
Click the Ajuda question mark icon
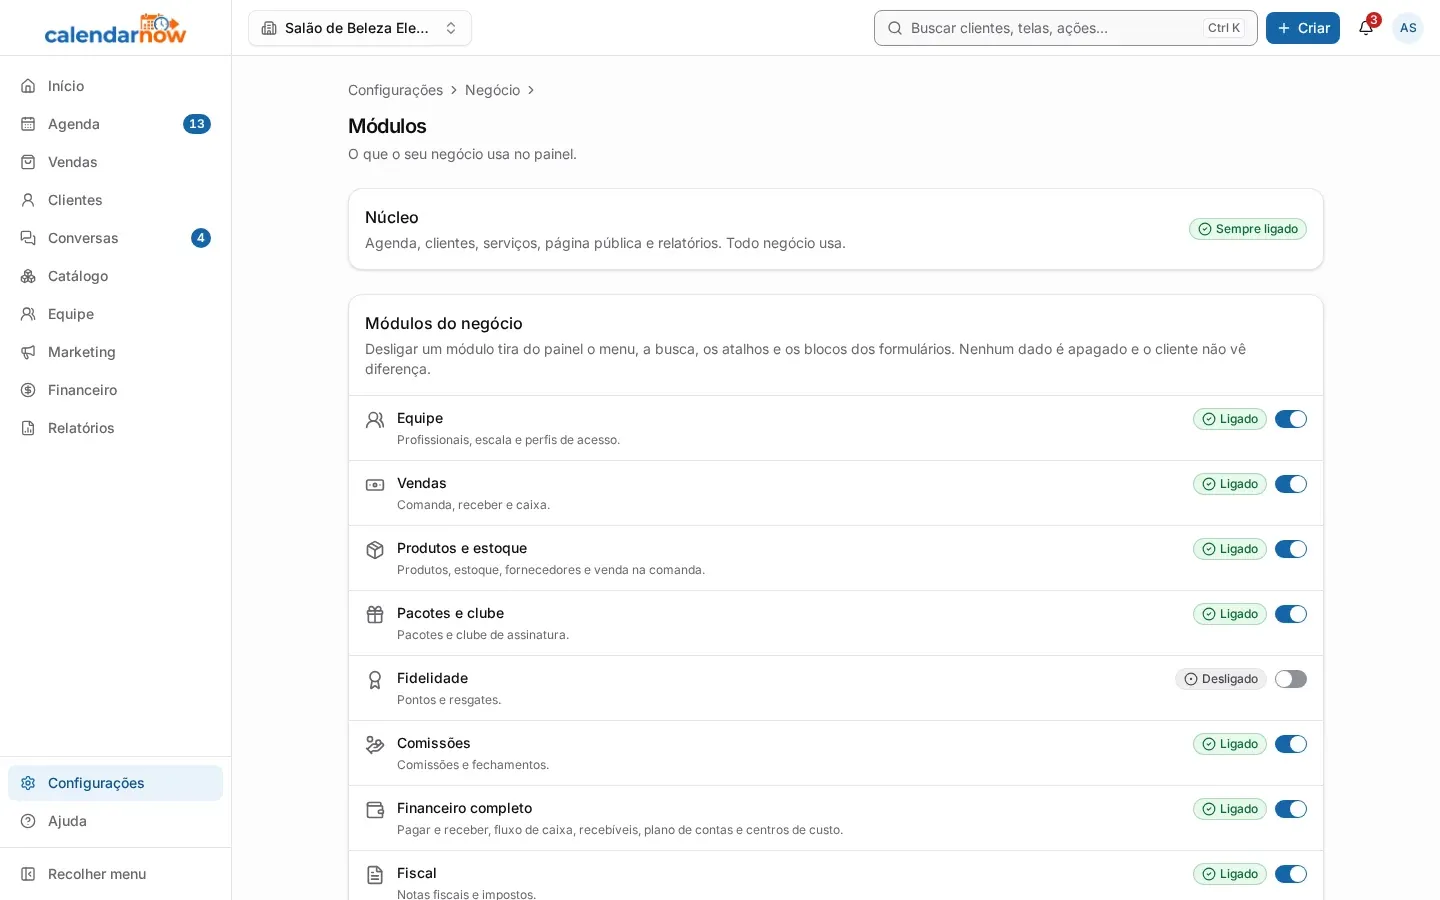pyautogui.click(x=28, y=821)
